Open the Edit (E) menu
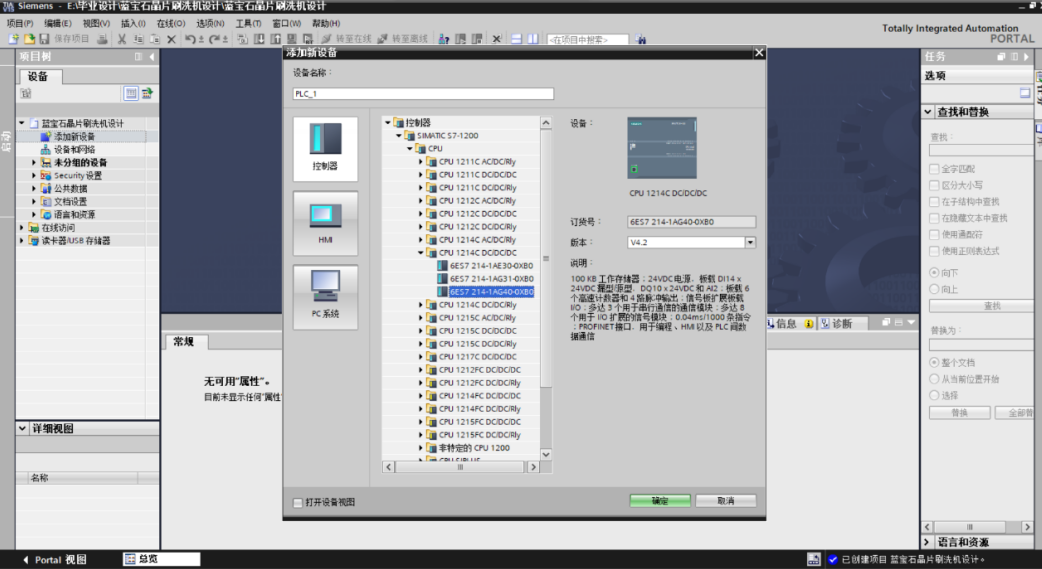 point(57,23)
